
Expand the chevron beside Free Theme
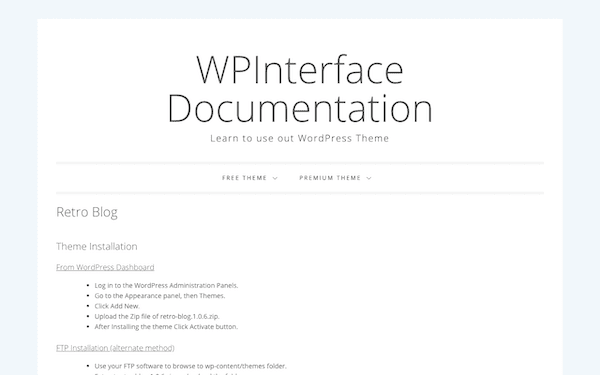275,178
